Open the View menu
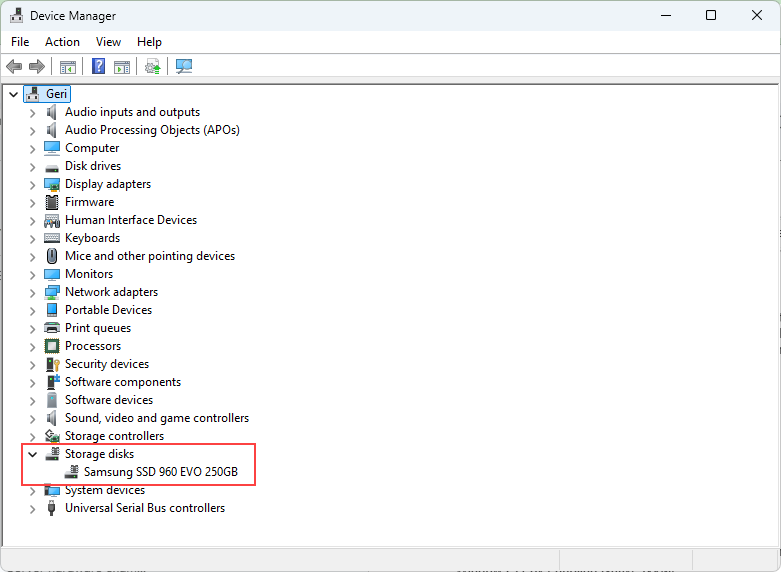 (108, 42)
